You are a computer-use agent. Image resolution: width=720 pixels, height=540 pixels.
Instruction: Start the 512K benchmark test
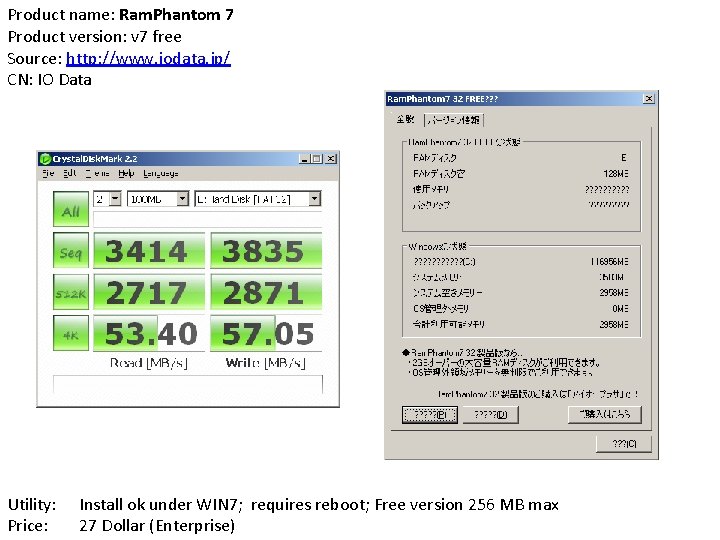(x=71, y=292)
